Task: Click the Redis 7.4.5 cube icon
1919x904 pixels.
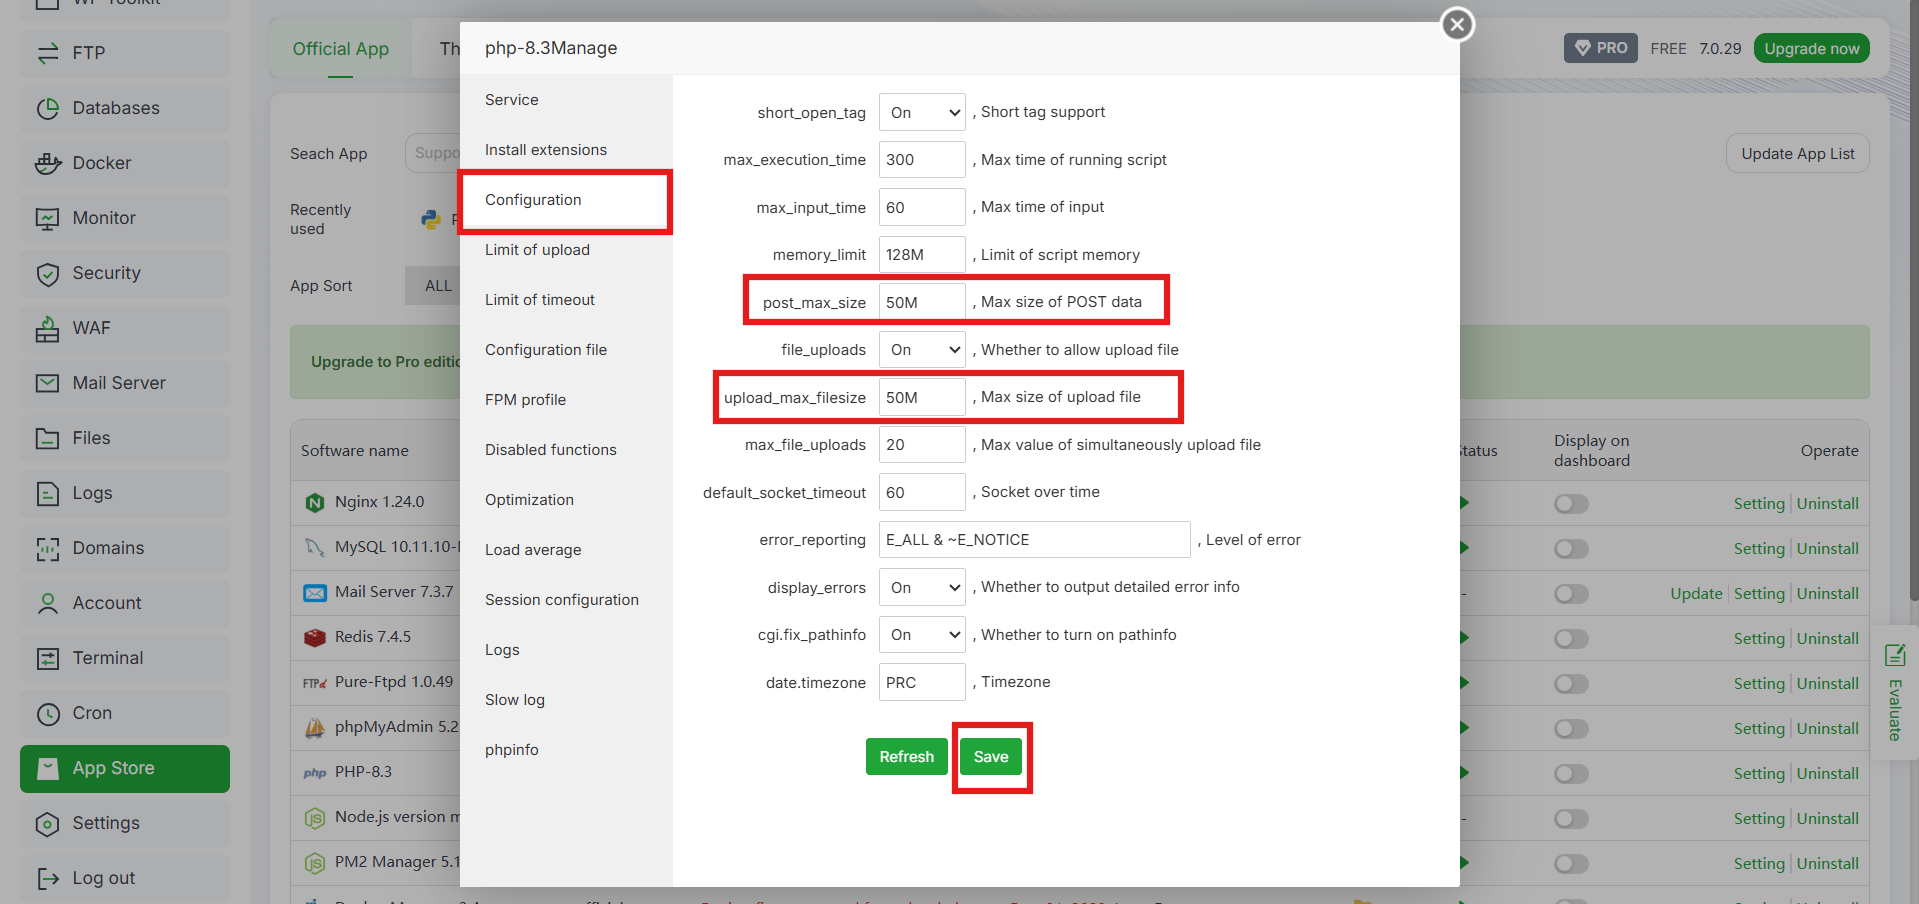Action: (x=315, y=637)
